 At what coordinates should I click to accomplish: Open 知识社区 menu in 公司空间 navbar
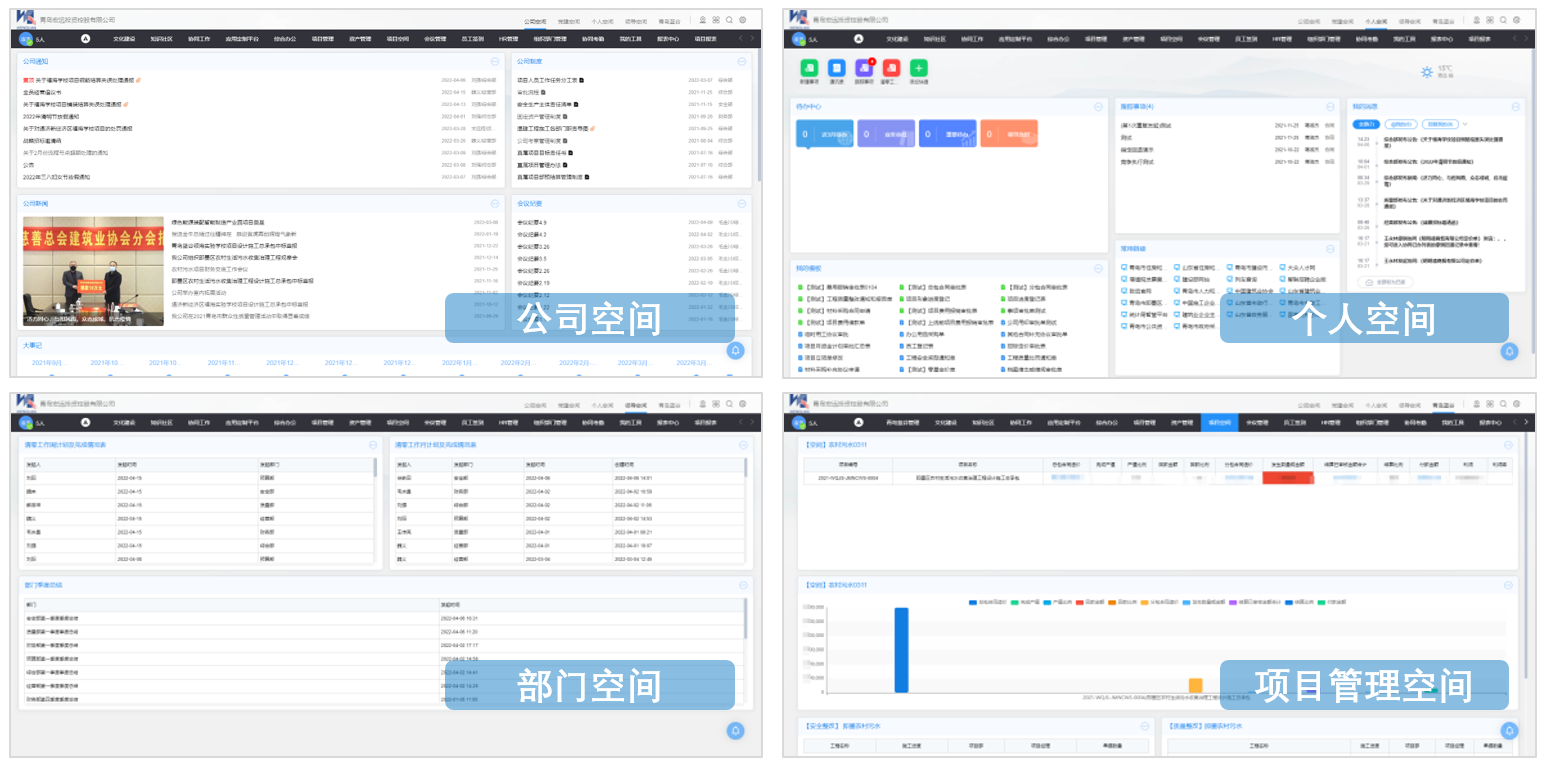[x=161, y=39]
